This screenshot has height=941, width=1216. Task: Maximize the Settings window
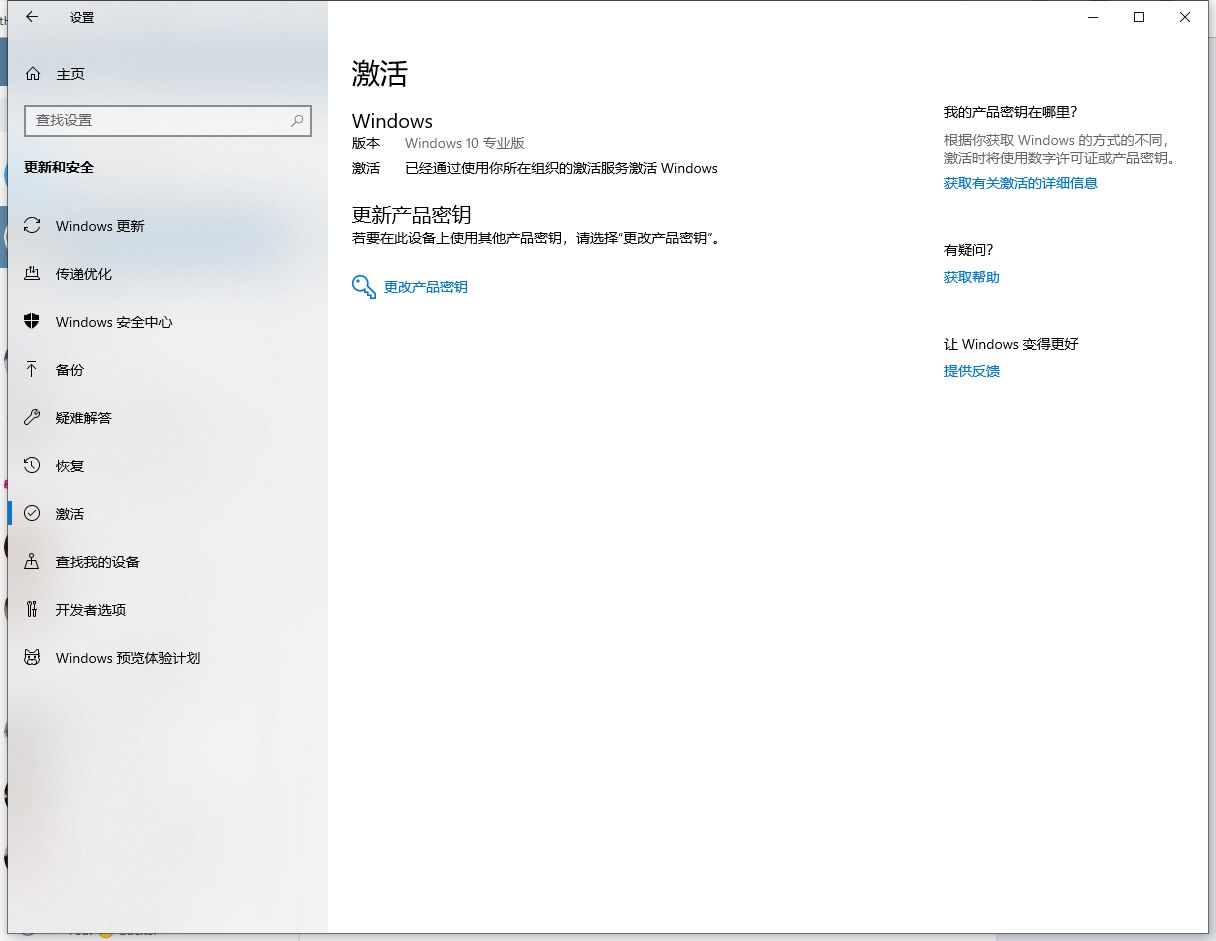(x=1139, y=17)
